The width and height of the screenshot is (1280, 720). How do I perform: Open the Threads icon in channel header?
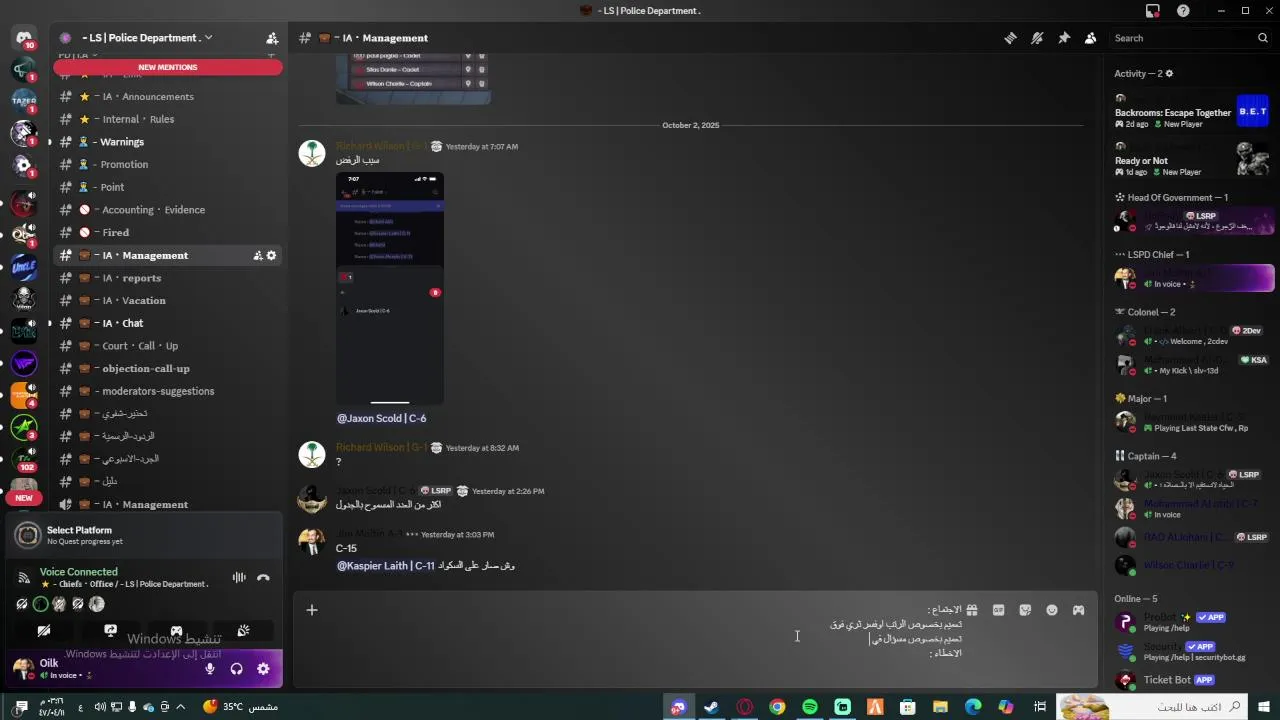click(1011, 38)
